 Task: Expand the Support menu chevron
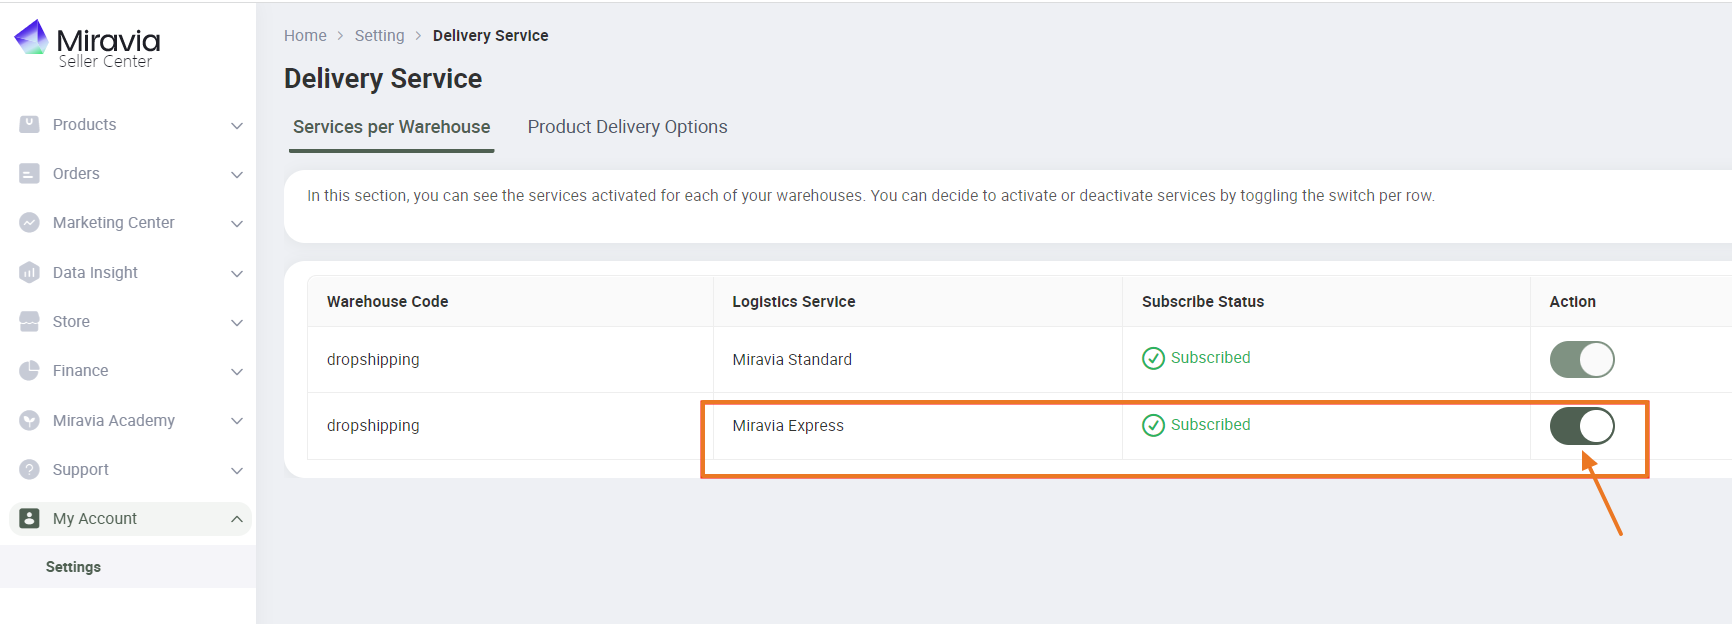click(237, 469)
